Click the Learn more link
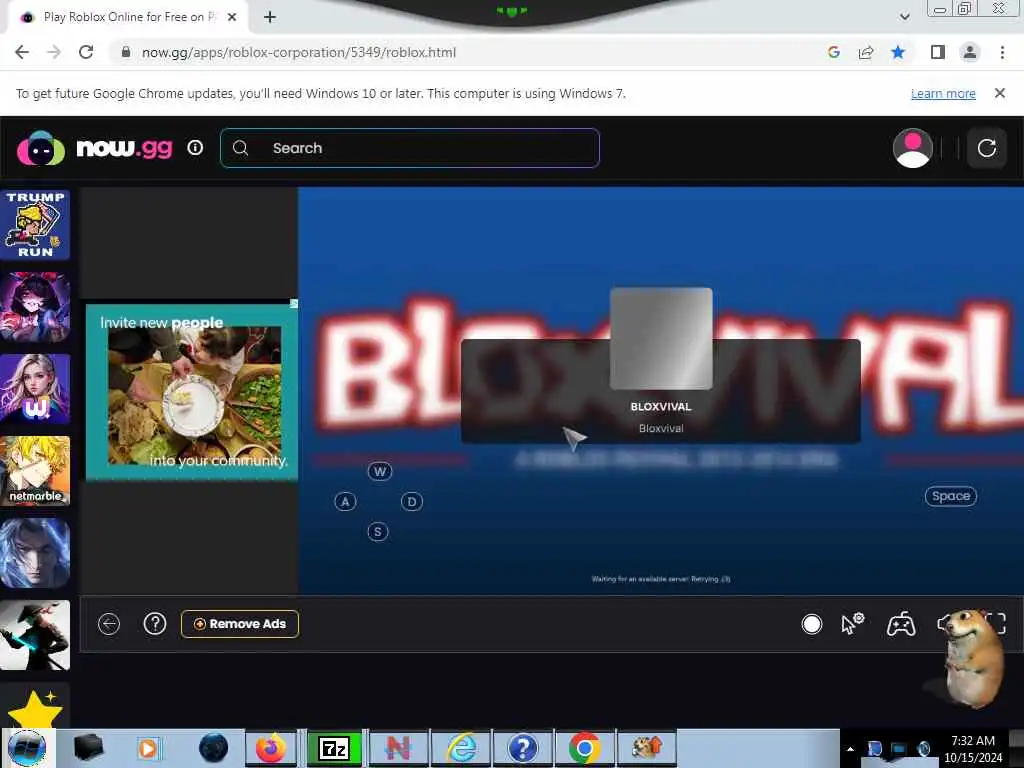This screenshot has width=1024, height=768. pos(943,93)
